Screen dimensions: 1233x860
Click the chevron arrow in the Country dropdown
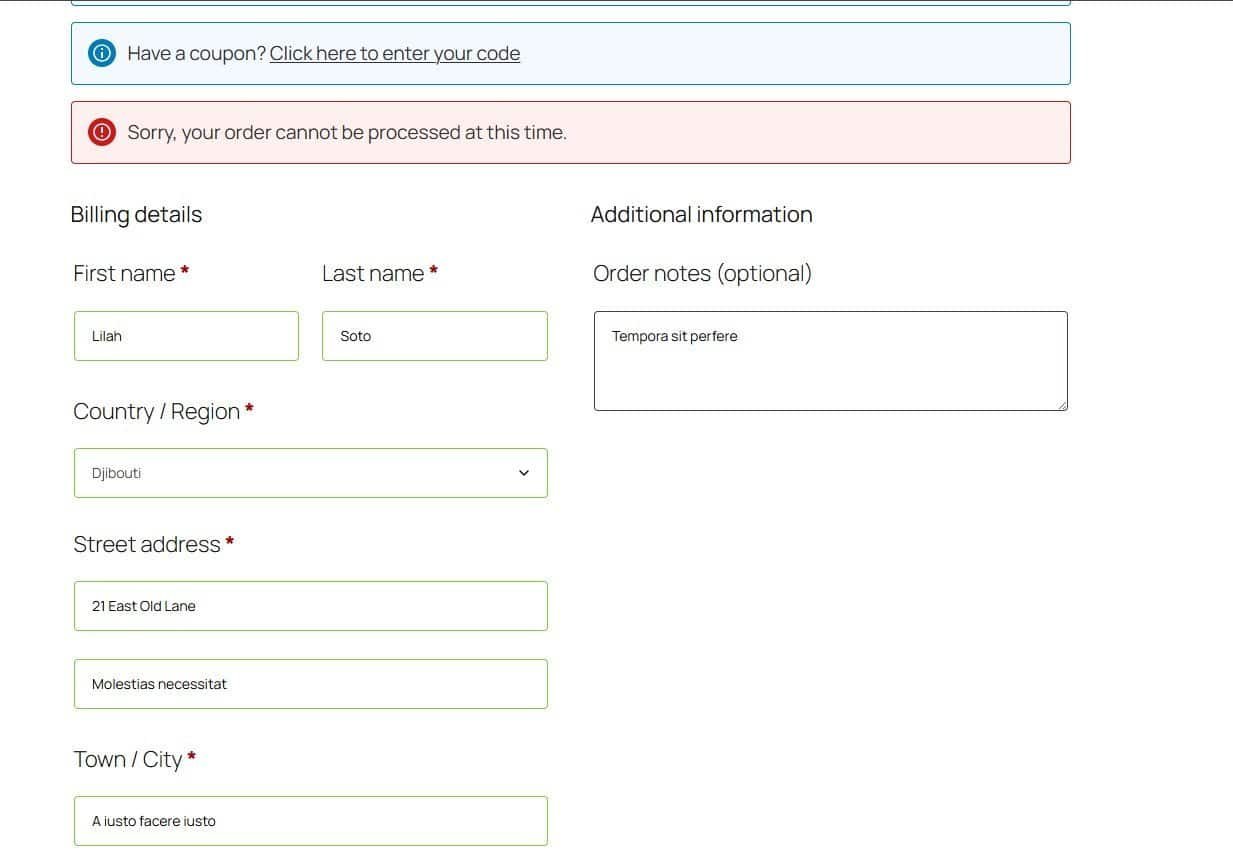point(523,473)
